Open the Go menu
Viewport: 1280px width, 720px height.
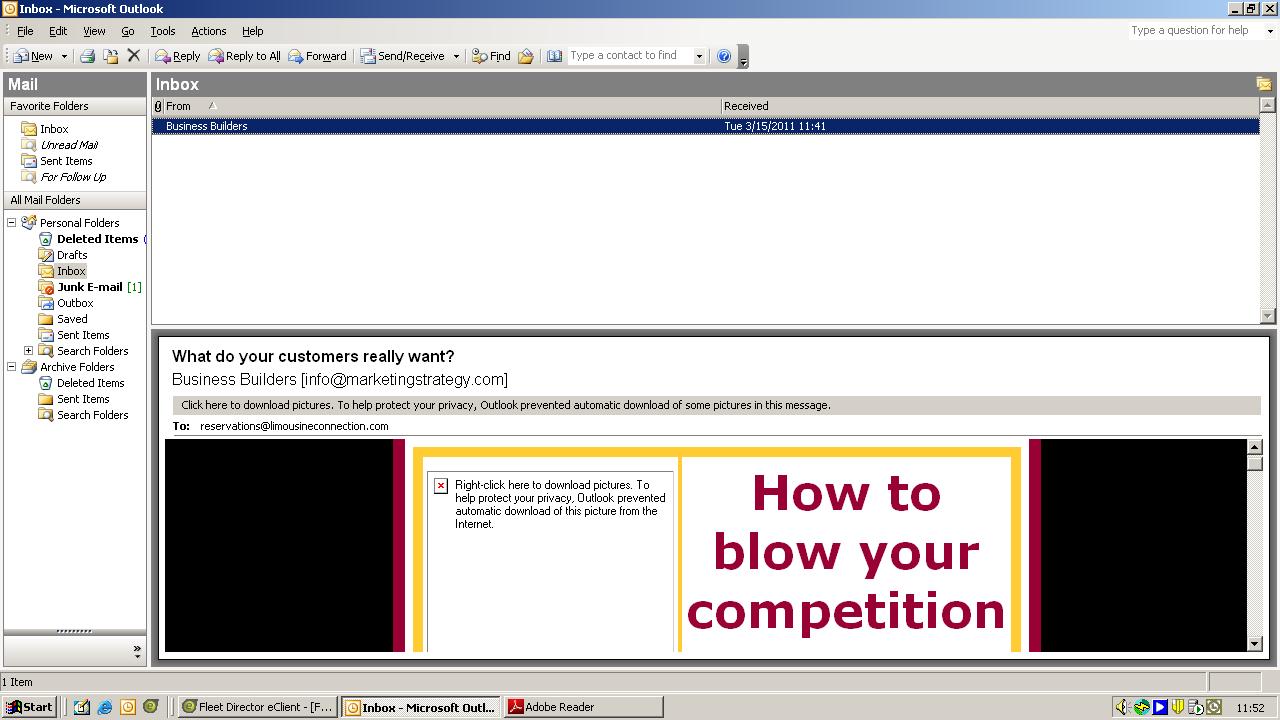coord(128,31)
